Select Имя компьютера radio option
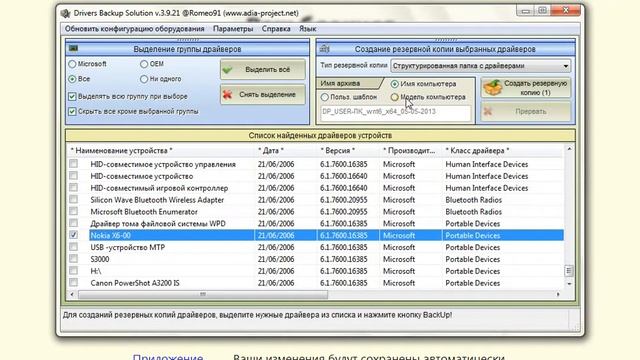This screenshot has height=360, width=640. [394, 84]
